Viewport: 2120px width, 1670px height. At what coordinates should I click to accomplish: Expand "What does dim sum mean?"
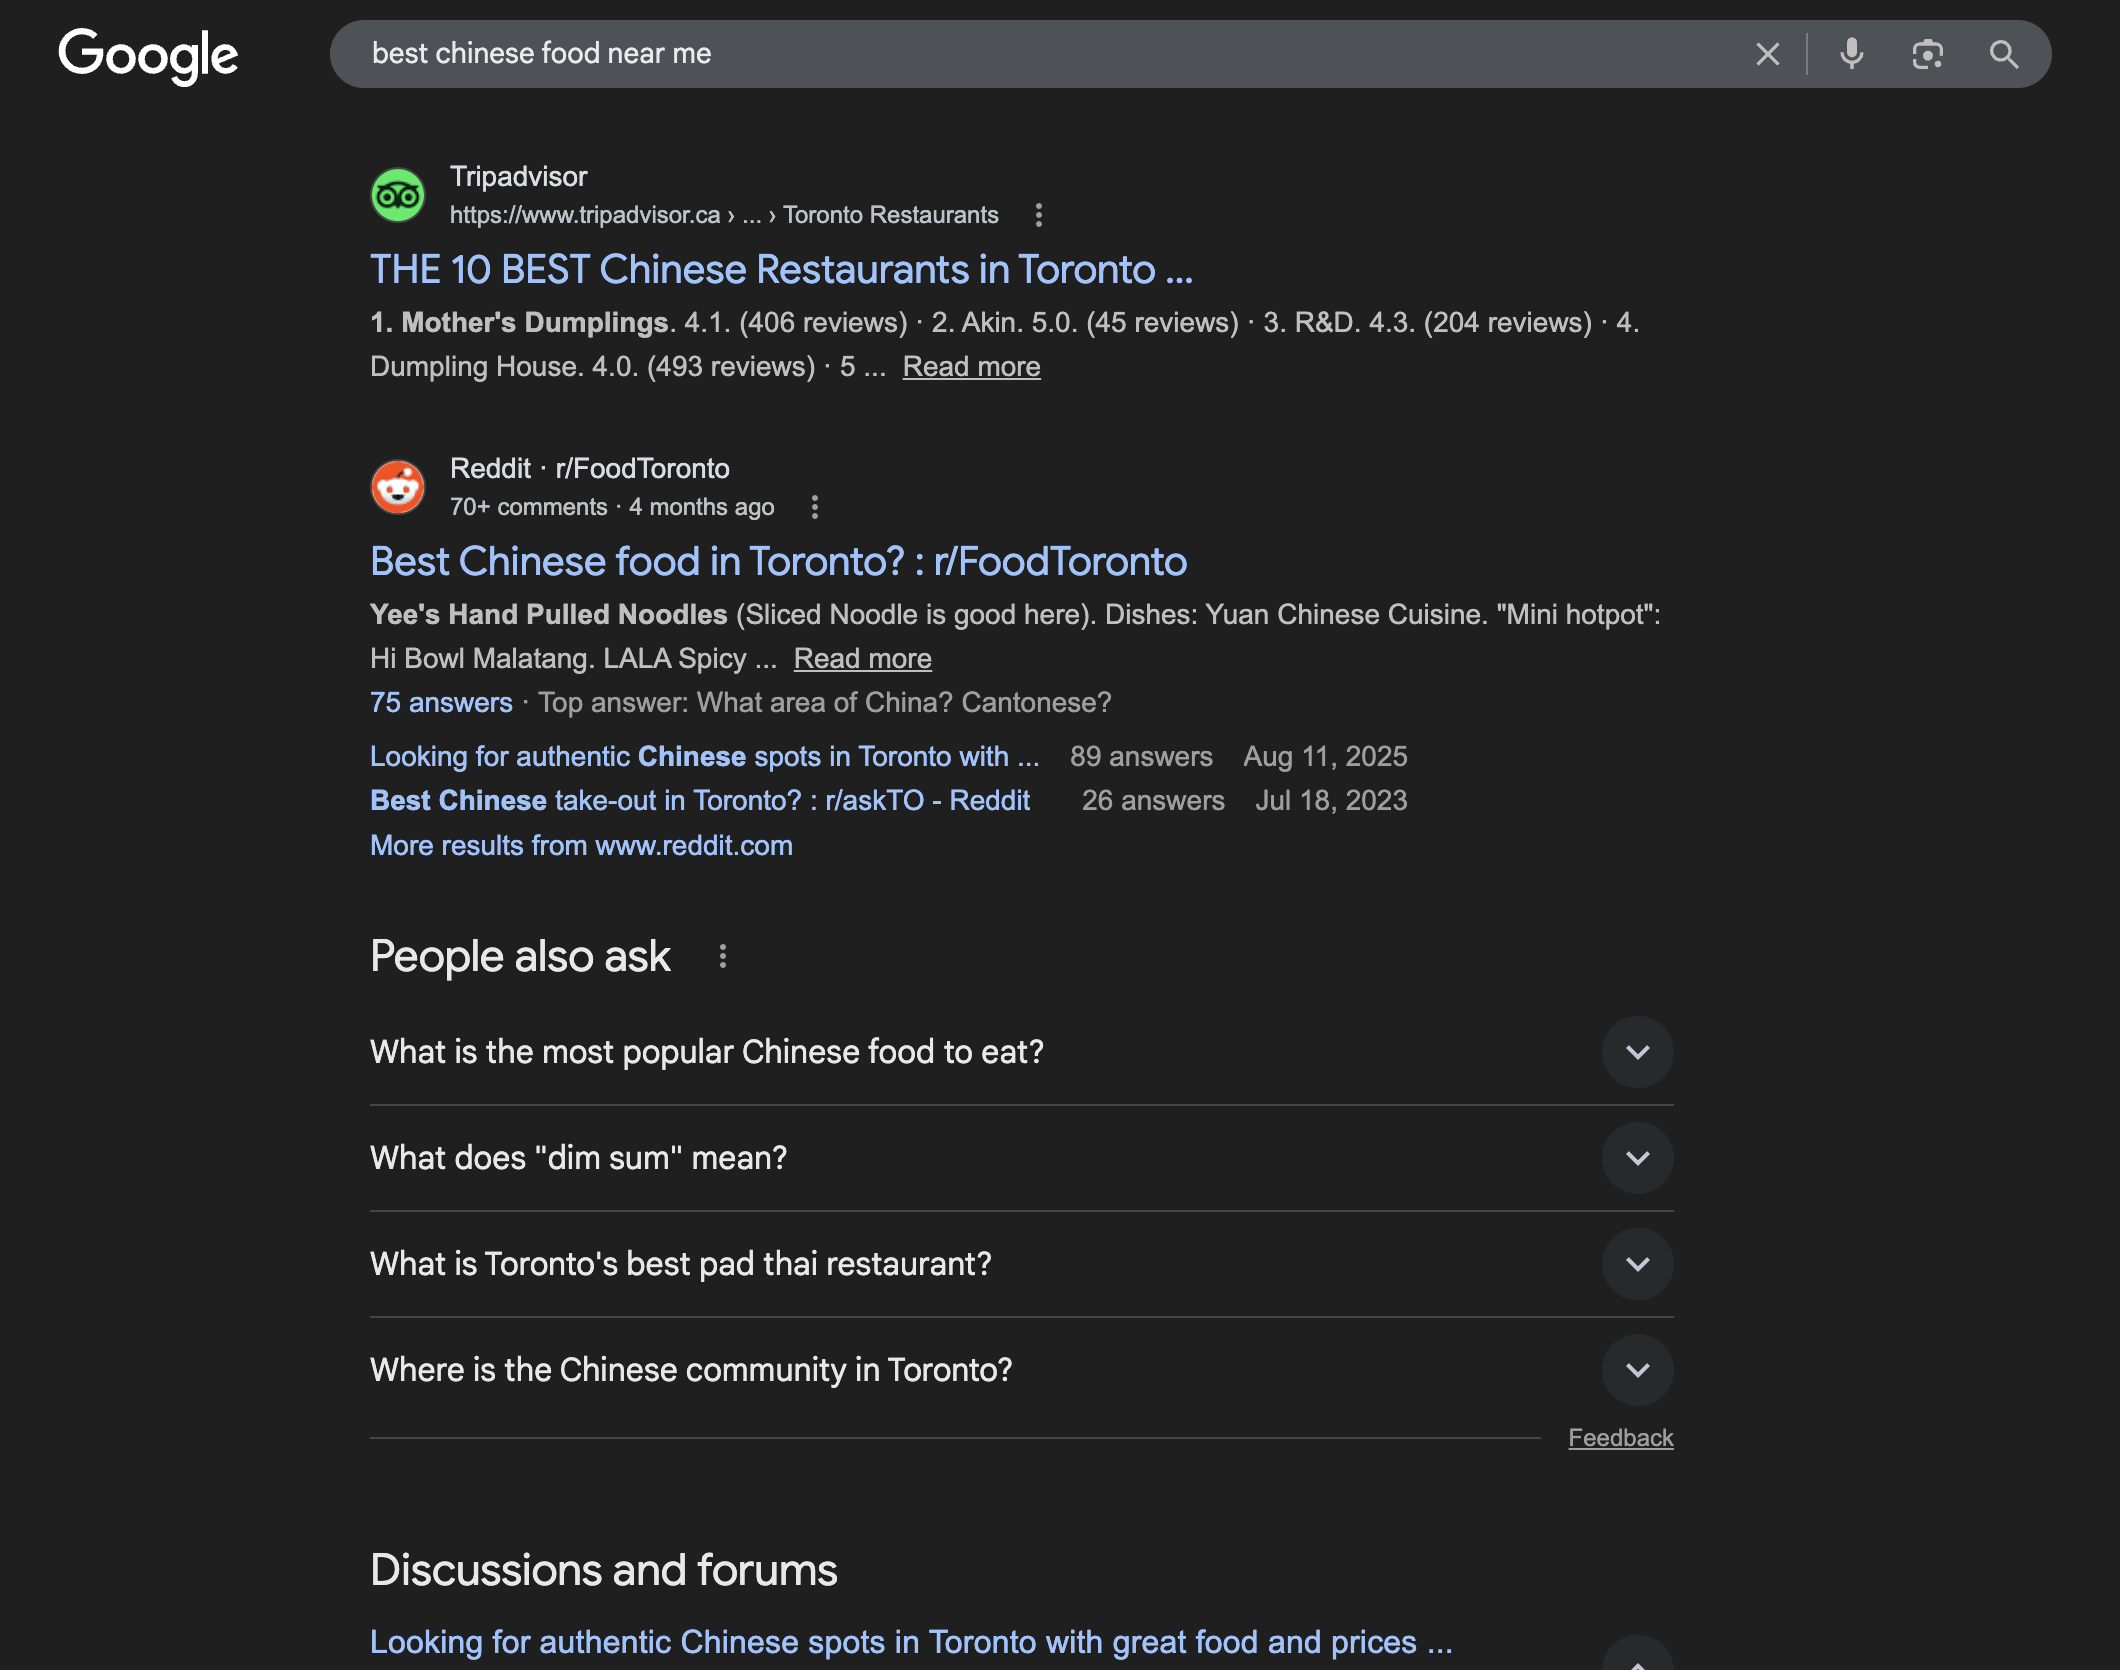(1637, 1158)
